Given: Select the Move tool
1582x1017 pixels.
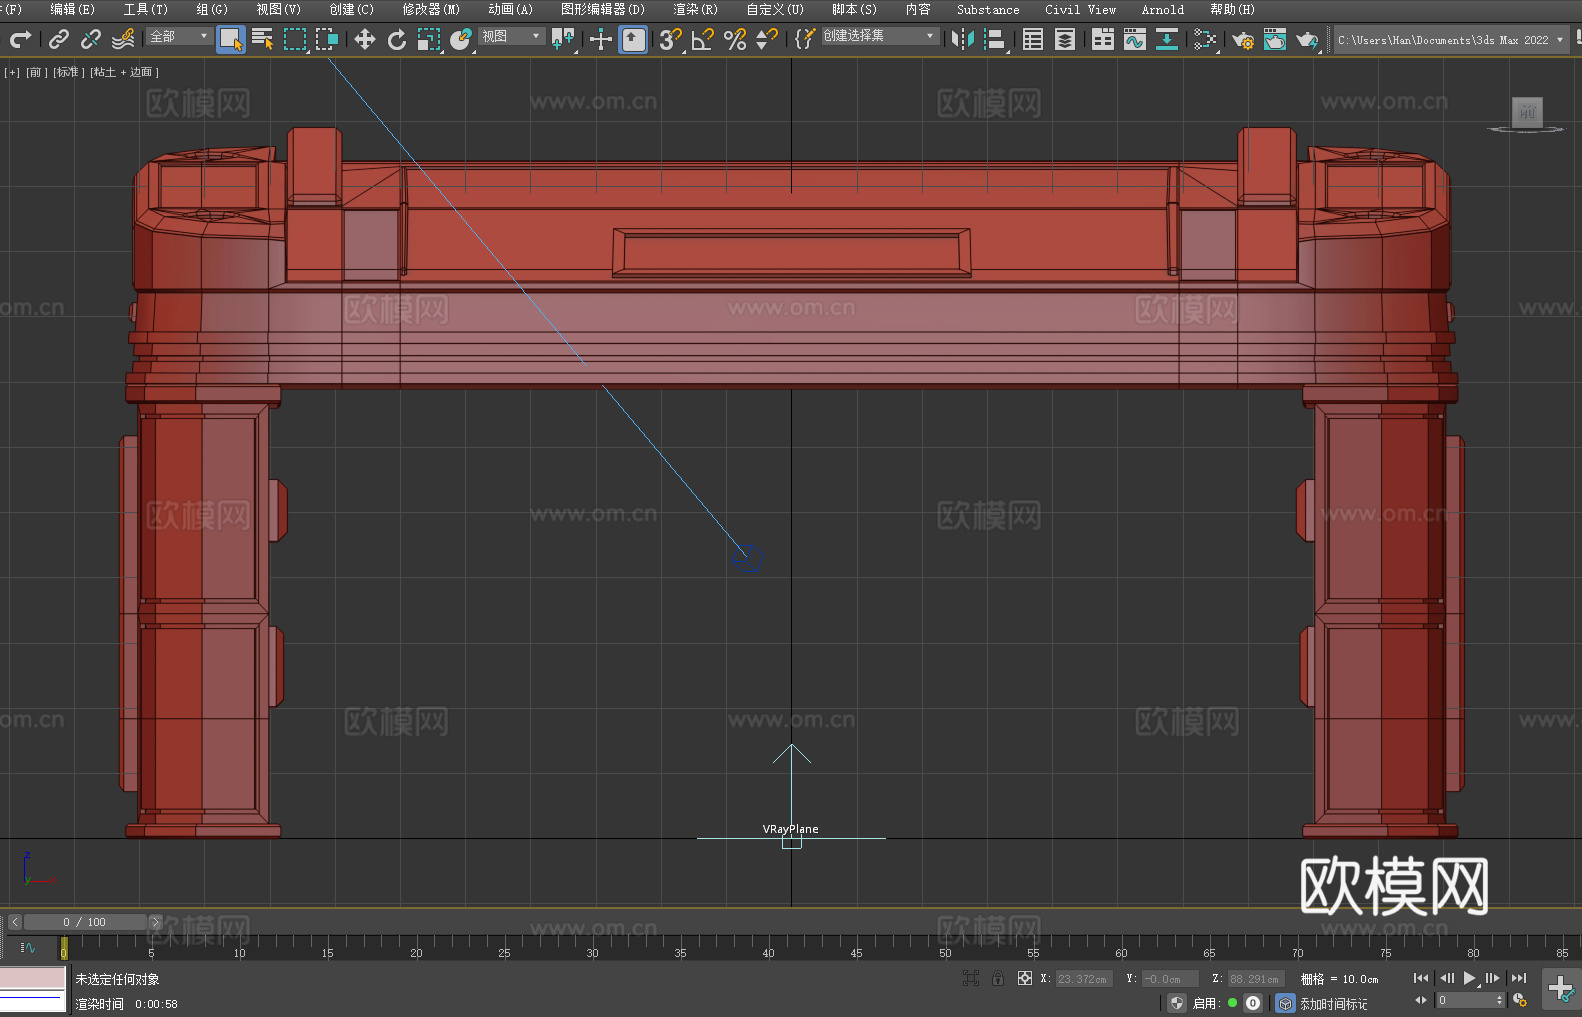Looking at the screenshot, I should tap(365, 39).
